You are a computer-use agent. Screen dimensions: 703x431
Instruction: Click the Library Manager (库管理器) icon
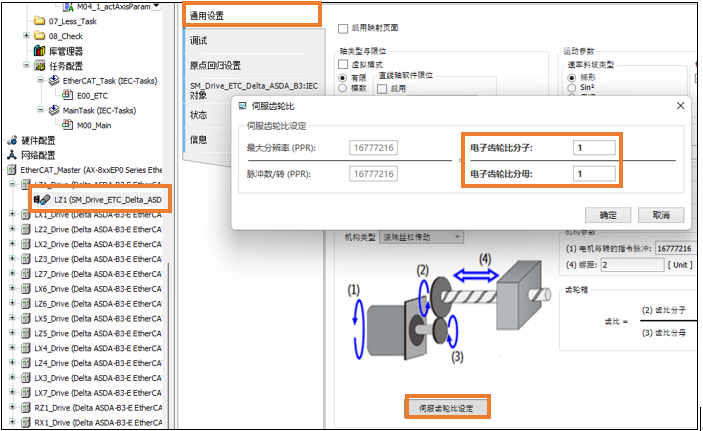click(x=39, y=51)
